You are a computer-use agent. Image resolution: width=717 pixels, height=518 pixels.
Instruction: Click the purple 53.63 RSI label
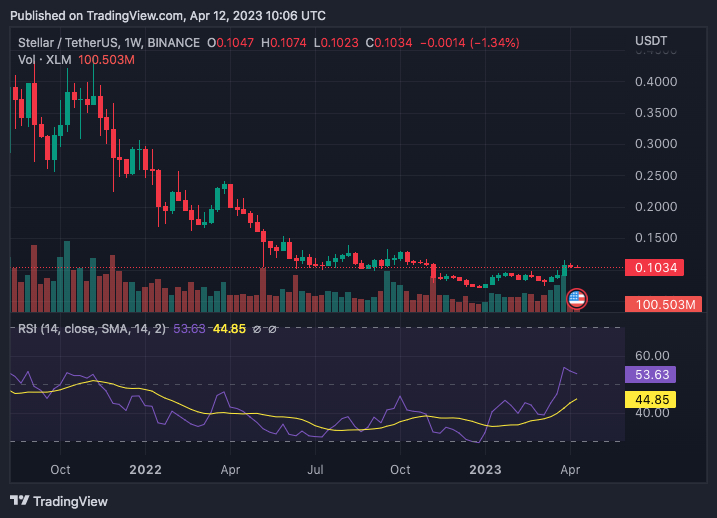point(650,374)
